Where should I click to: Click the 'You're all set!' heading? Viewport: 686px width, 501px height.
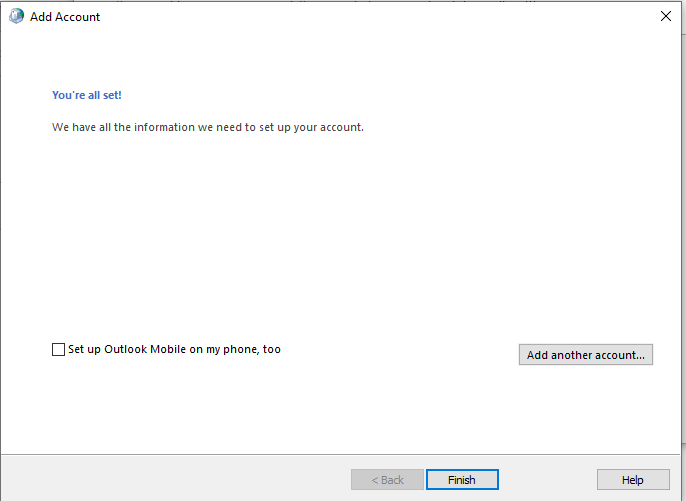click(87, 96)
